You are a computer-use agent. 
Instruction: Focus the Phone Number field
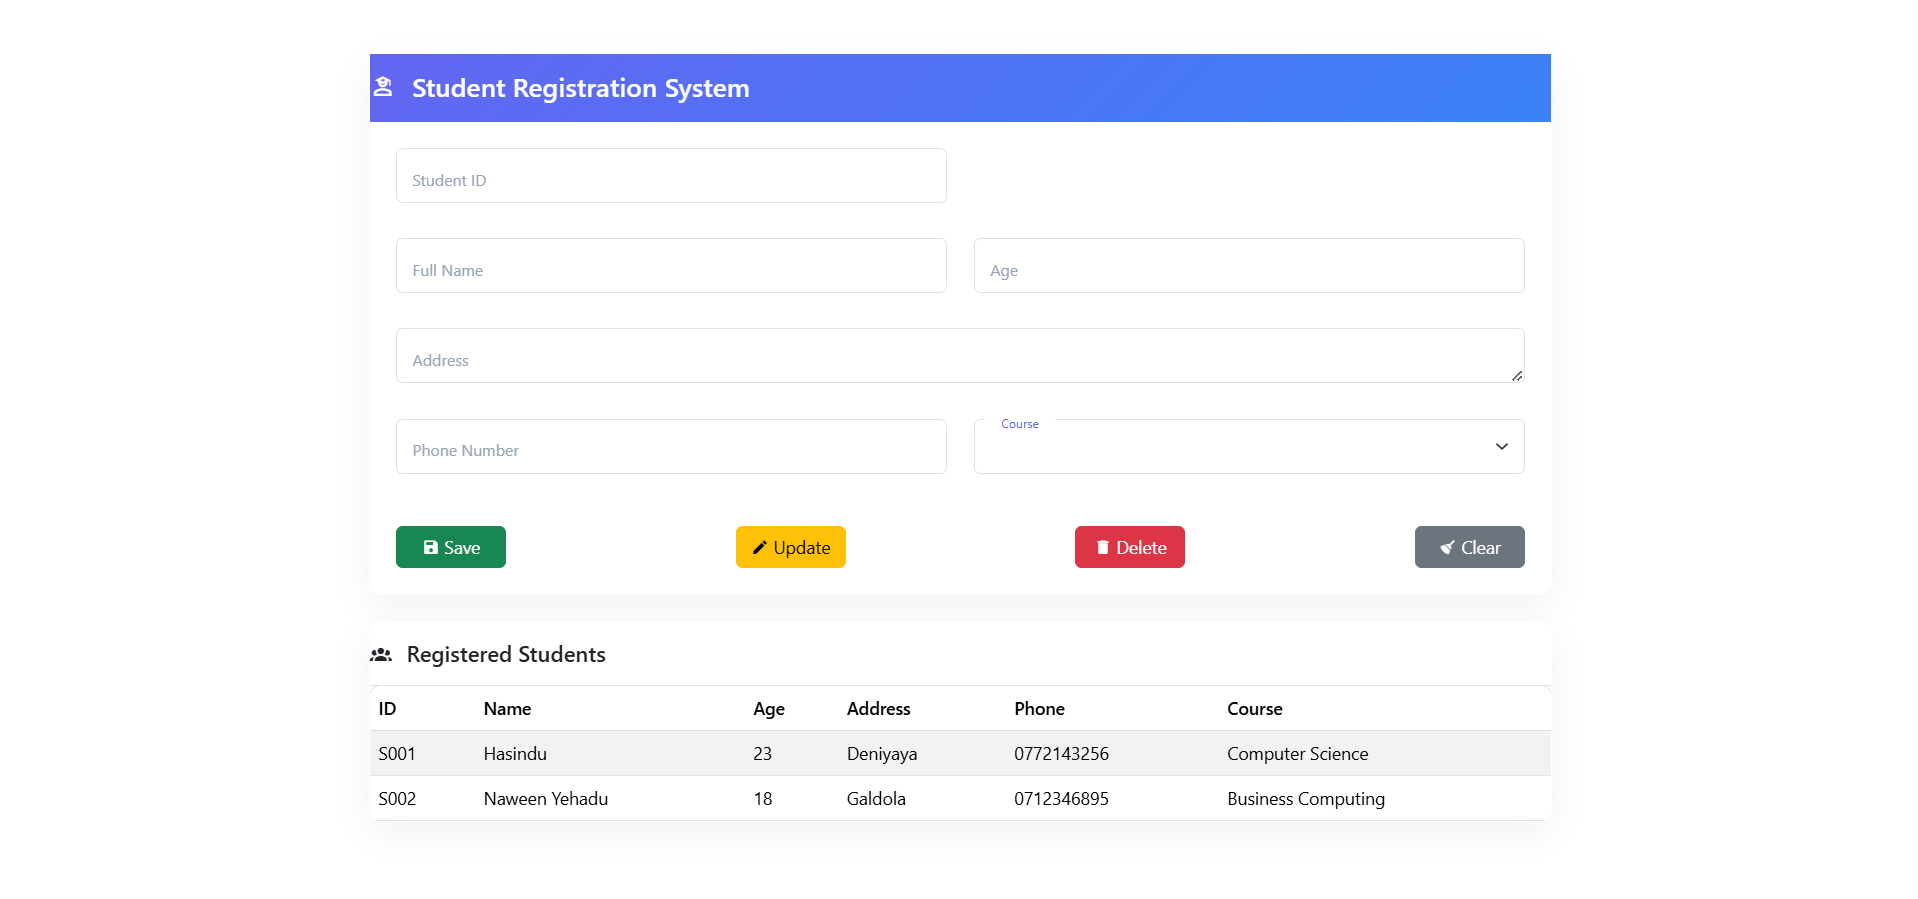[670, 447]
